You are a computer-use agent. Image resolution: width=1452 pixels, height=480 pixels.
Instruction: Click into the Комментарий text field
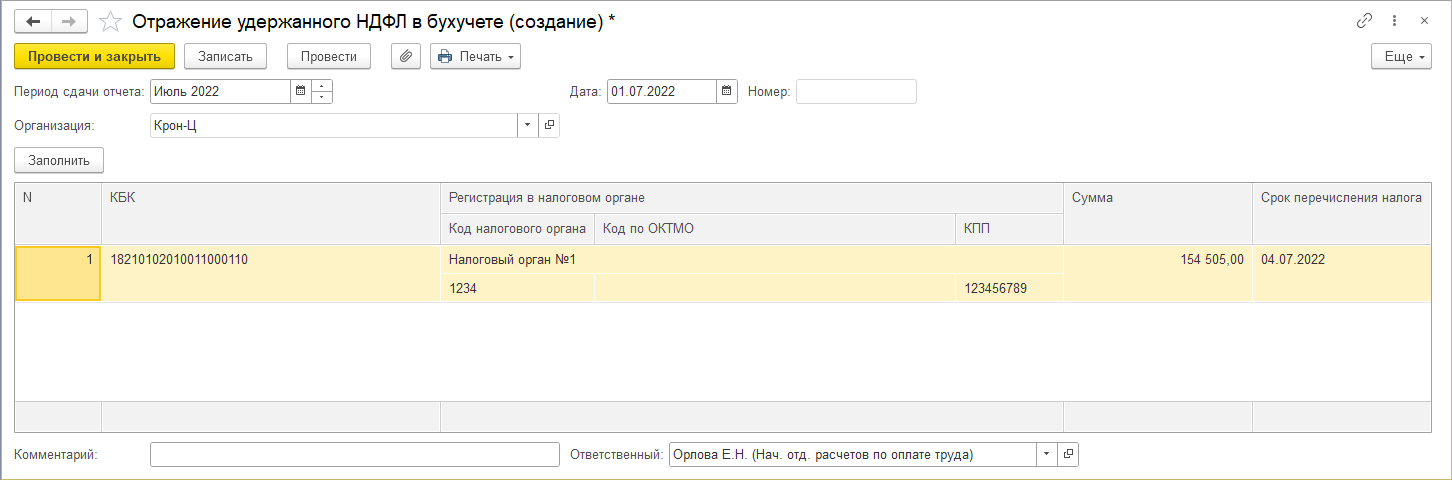click(x=354, y=455)
